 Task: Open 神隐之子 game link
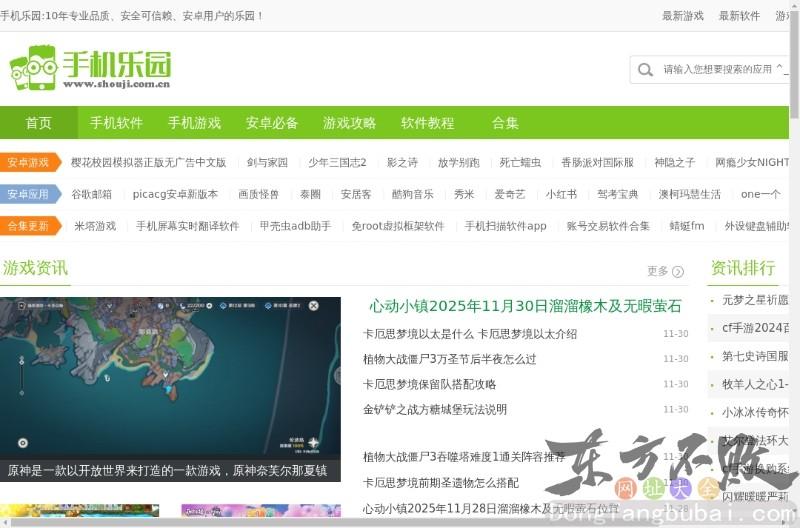[x=674, y=163]
